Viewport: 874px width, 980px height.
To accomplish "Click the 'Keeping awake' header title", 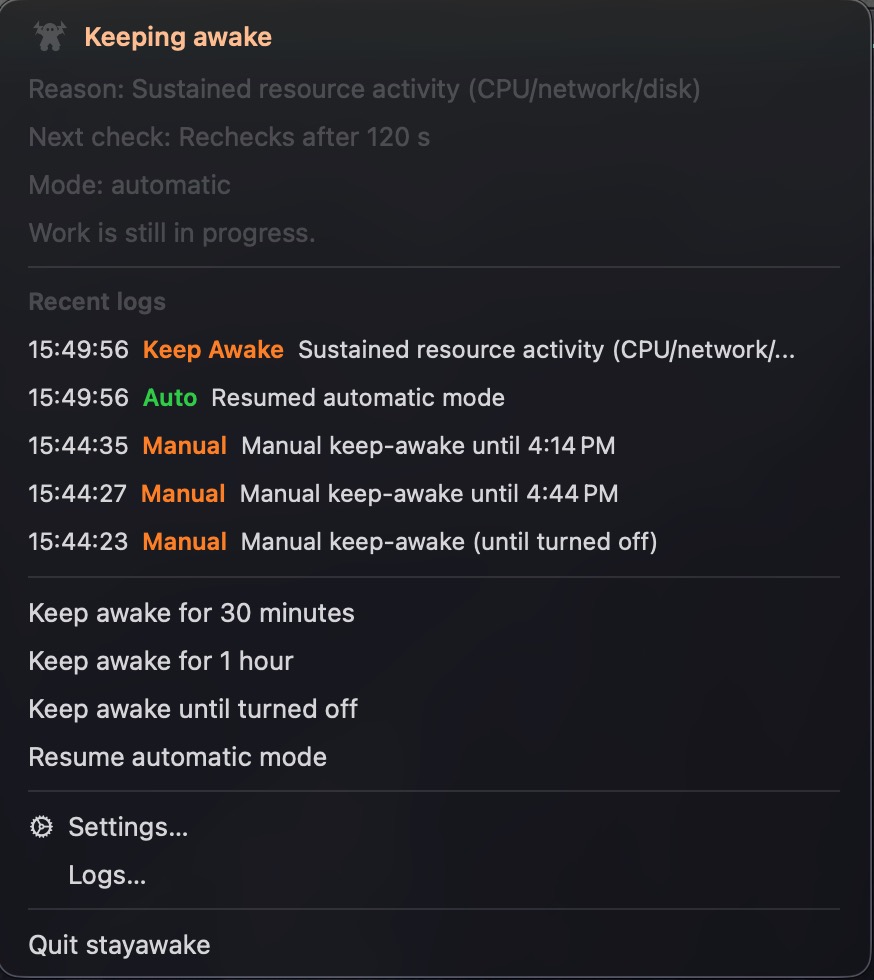I will coord(179,37).
